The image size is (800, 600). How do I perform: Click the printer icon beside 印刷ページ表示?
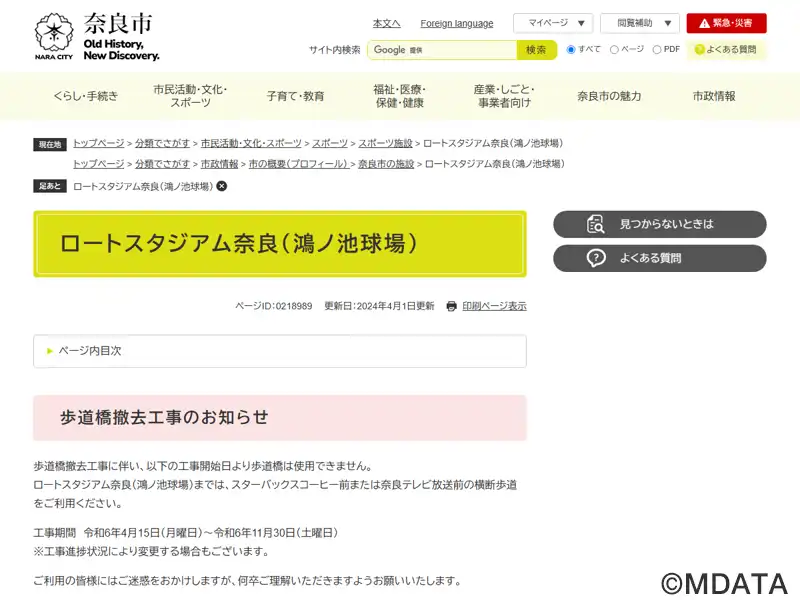point(452,306)
